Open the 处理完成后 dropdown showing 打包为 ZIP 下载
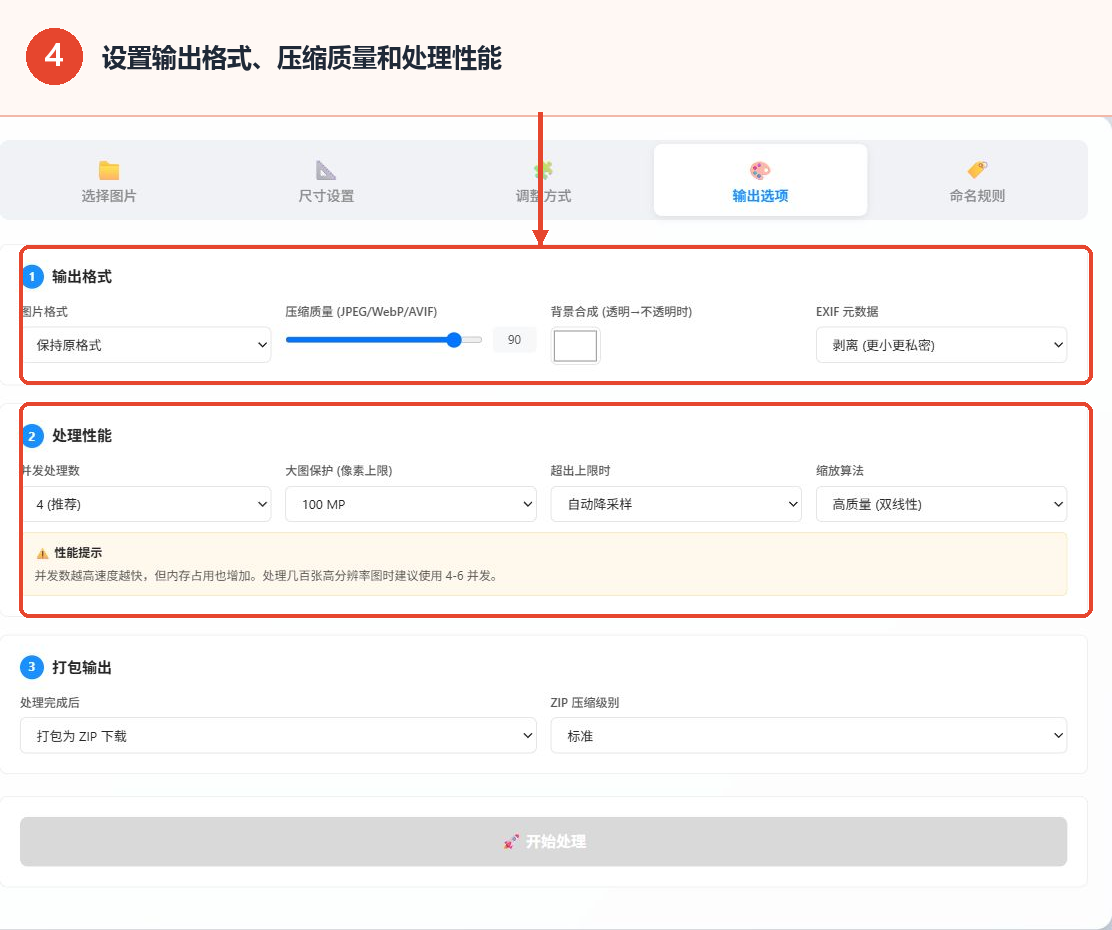This screenshot has height=930, width=1112. click(x=278, y=736)
